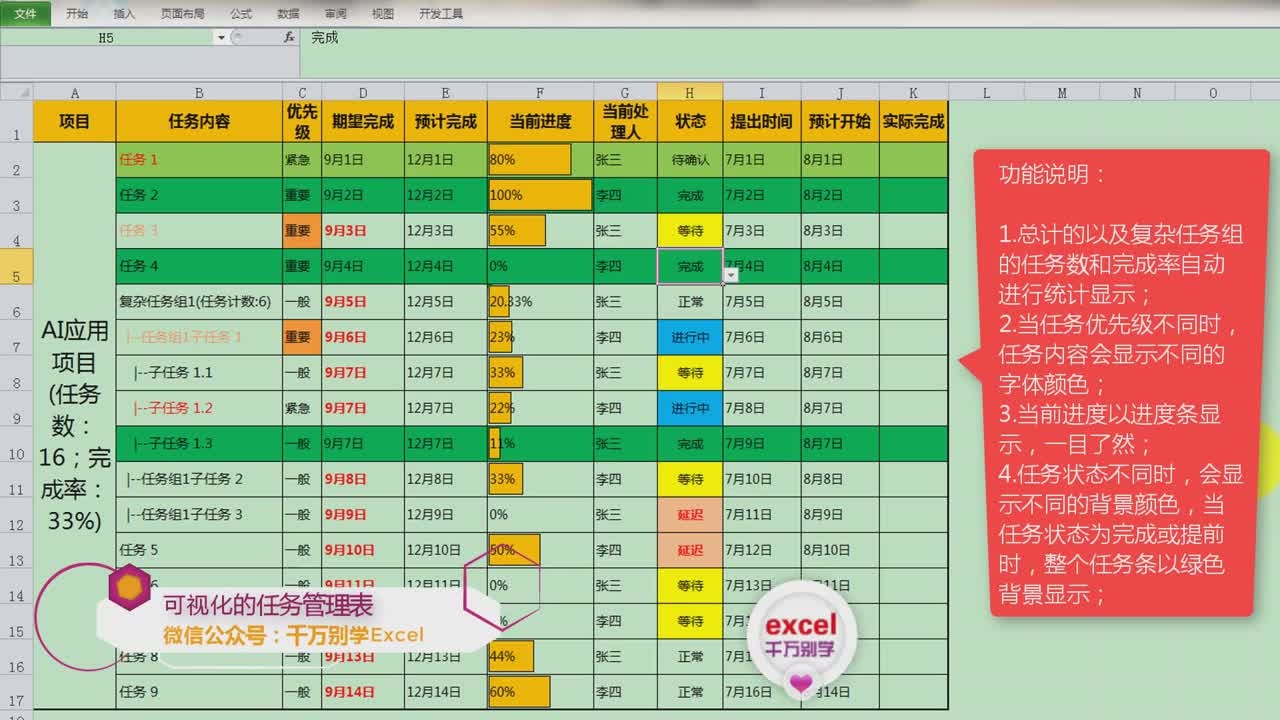Switch to the 开始 ribbon tab
Image resolution: width=1280 pixels, height=720 pixels.
coord(77,14)
